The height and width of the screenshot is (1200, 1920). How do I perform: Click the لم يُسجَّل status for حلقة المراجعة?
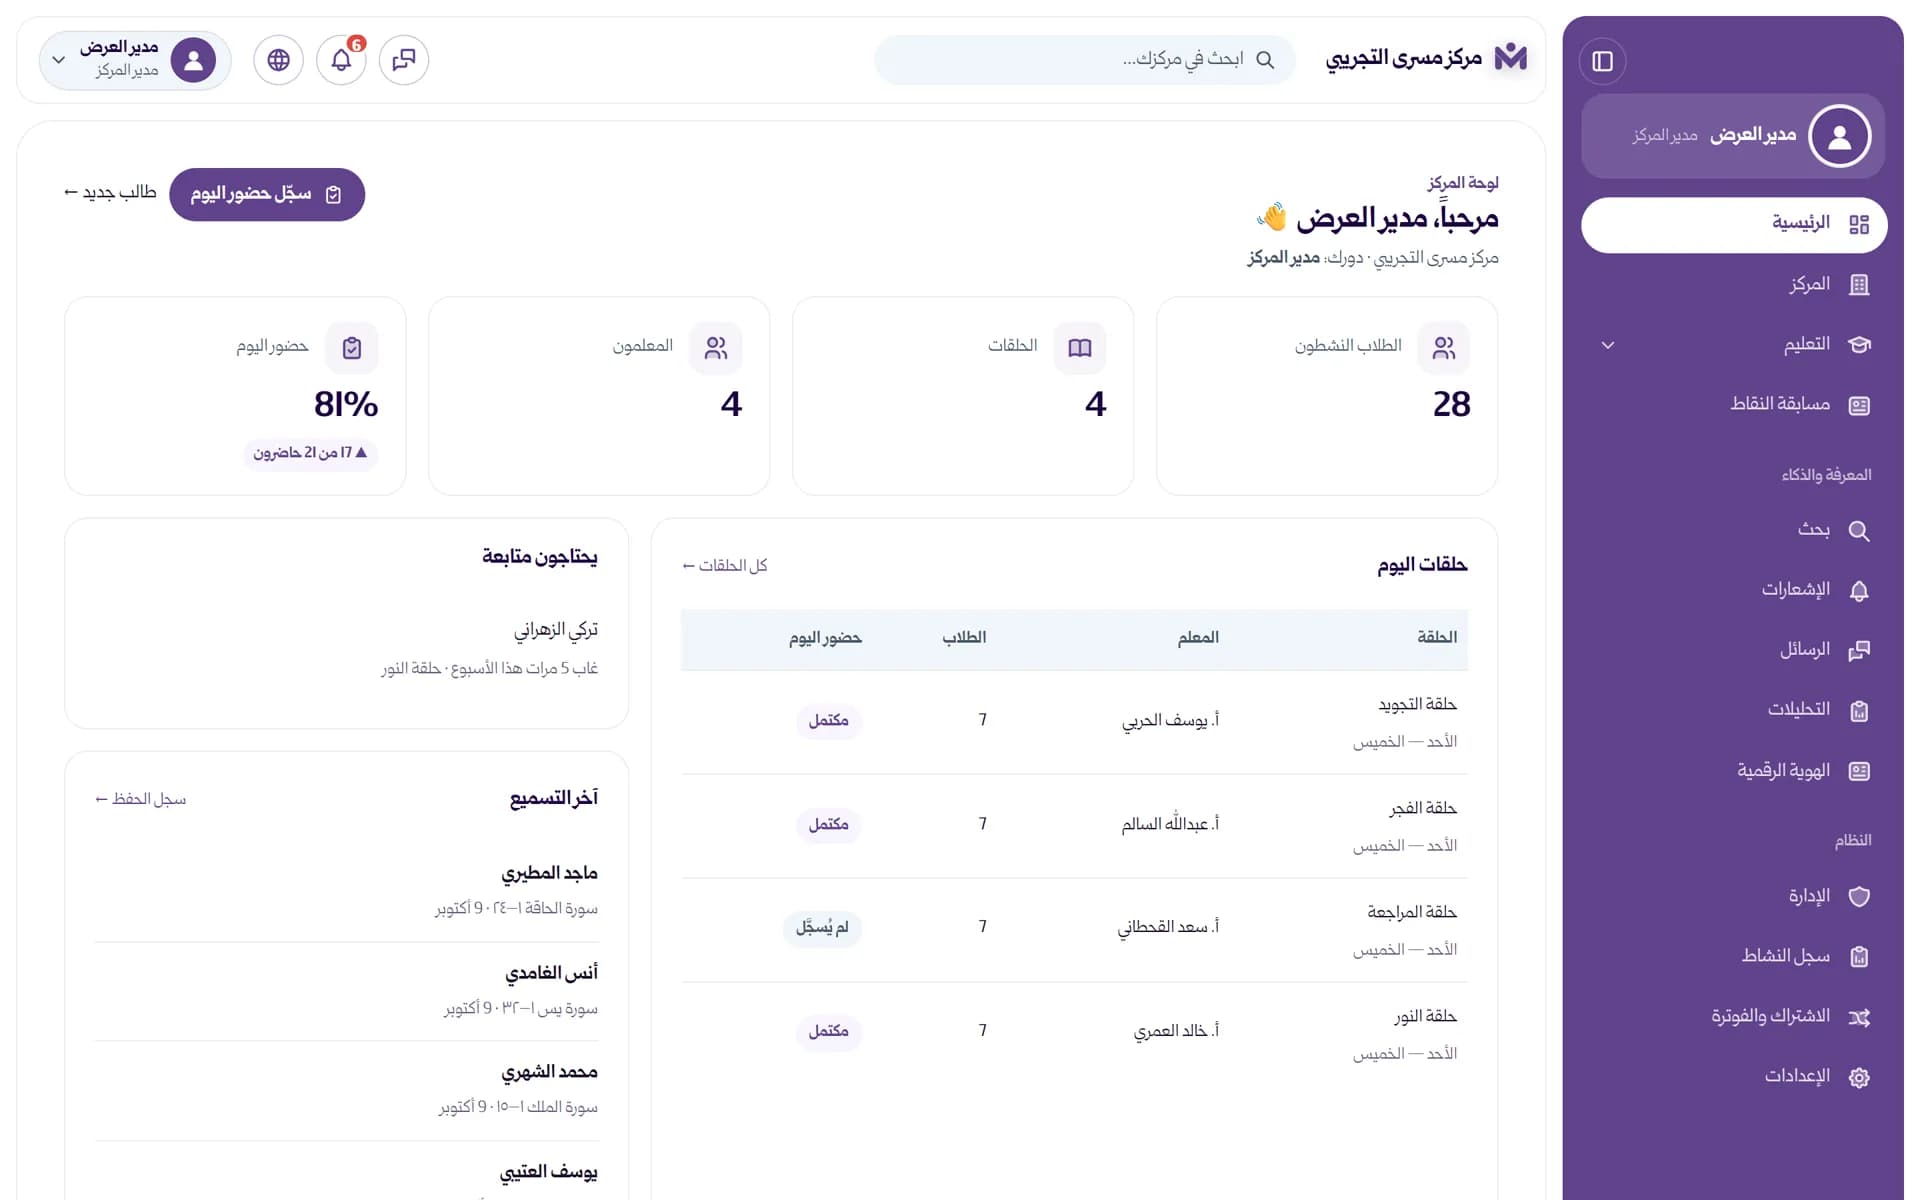point(822,928)
